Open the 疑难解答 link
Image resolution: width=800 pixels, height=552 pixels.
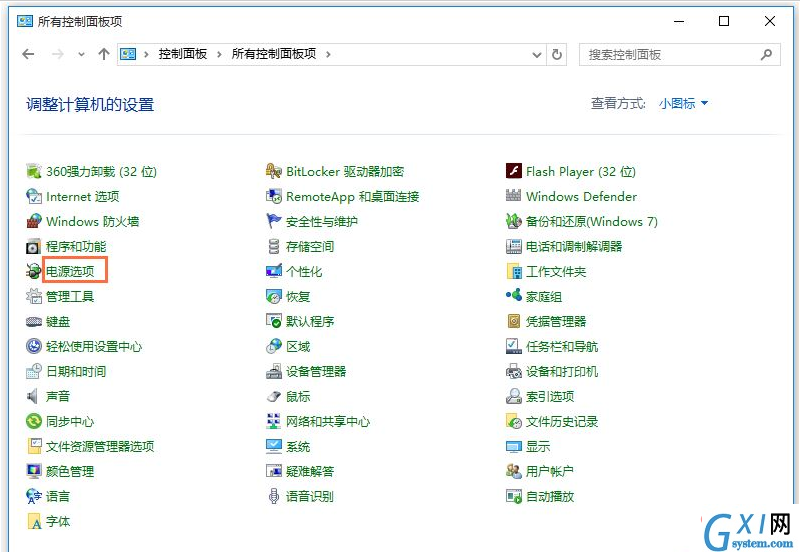pyautogui.click(x=310, y=471)
